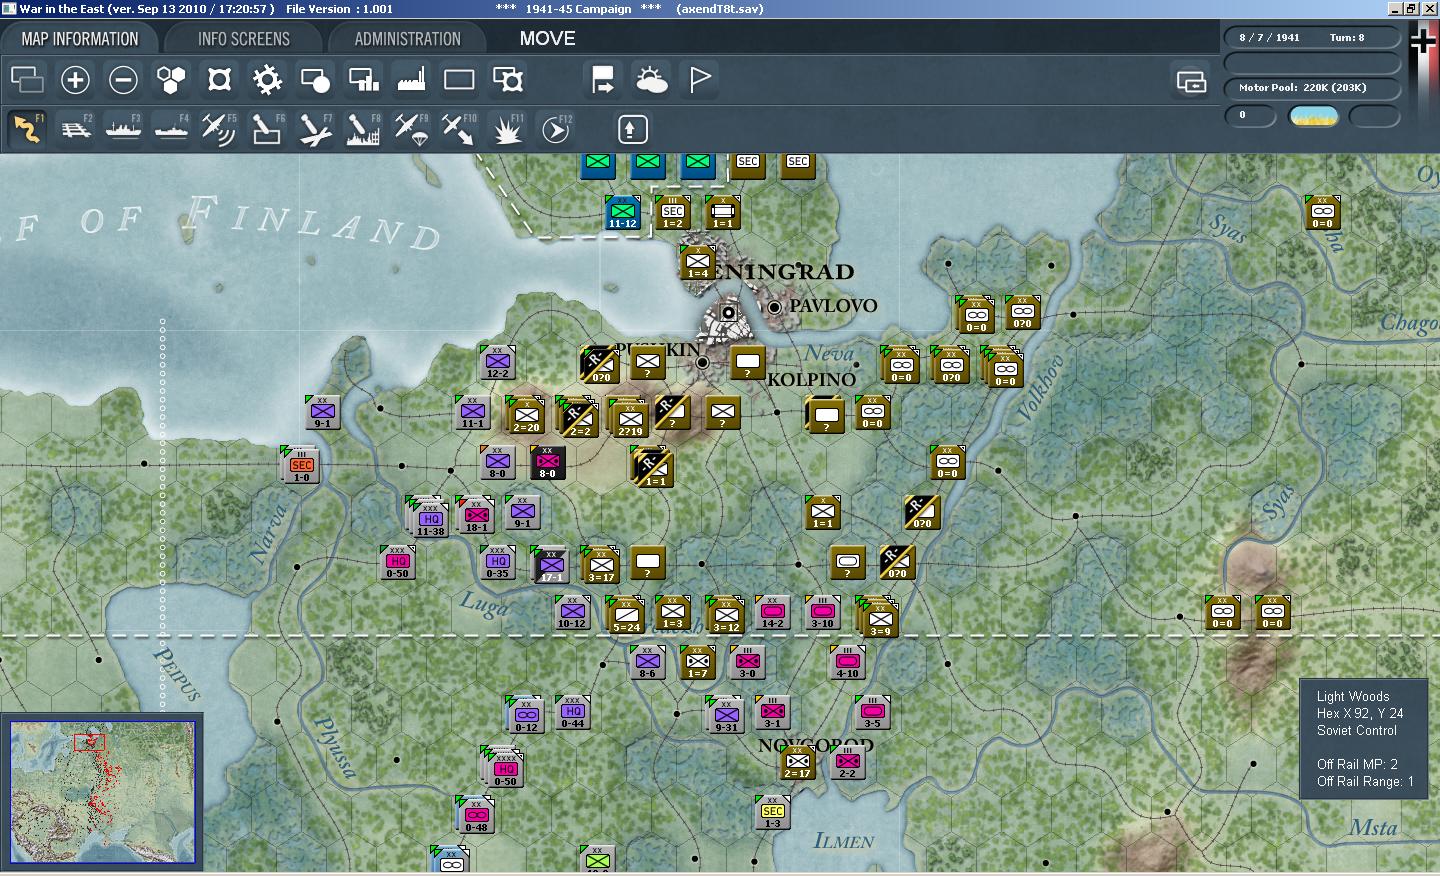
Task: Select the Soviet 5=24 unit stack
Action: pos(626,615)
